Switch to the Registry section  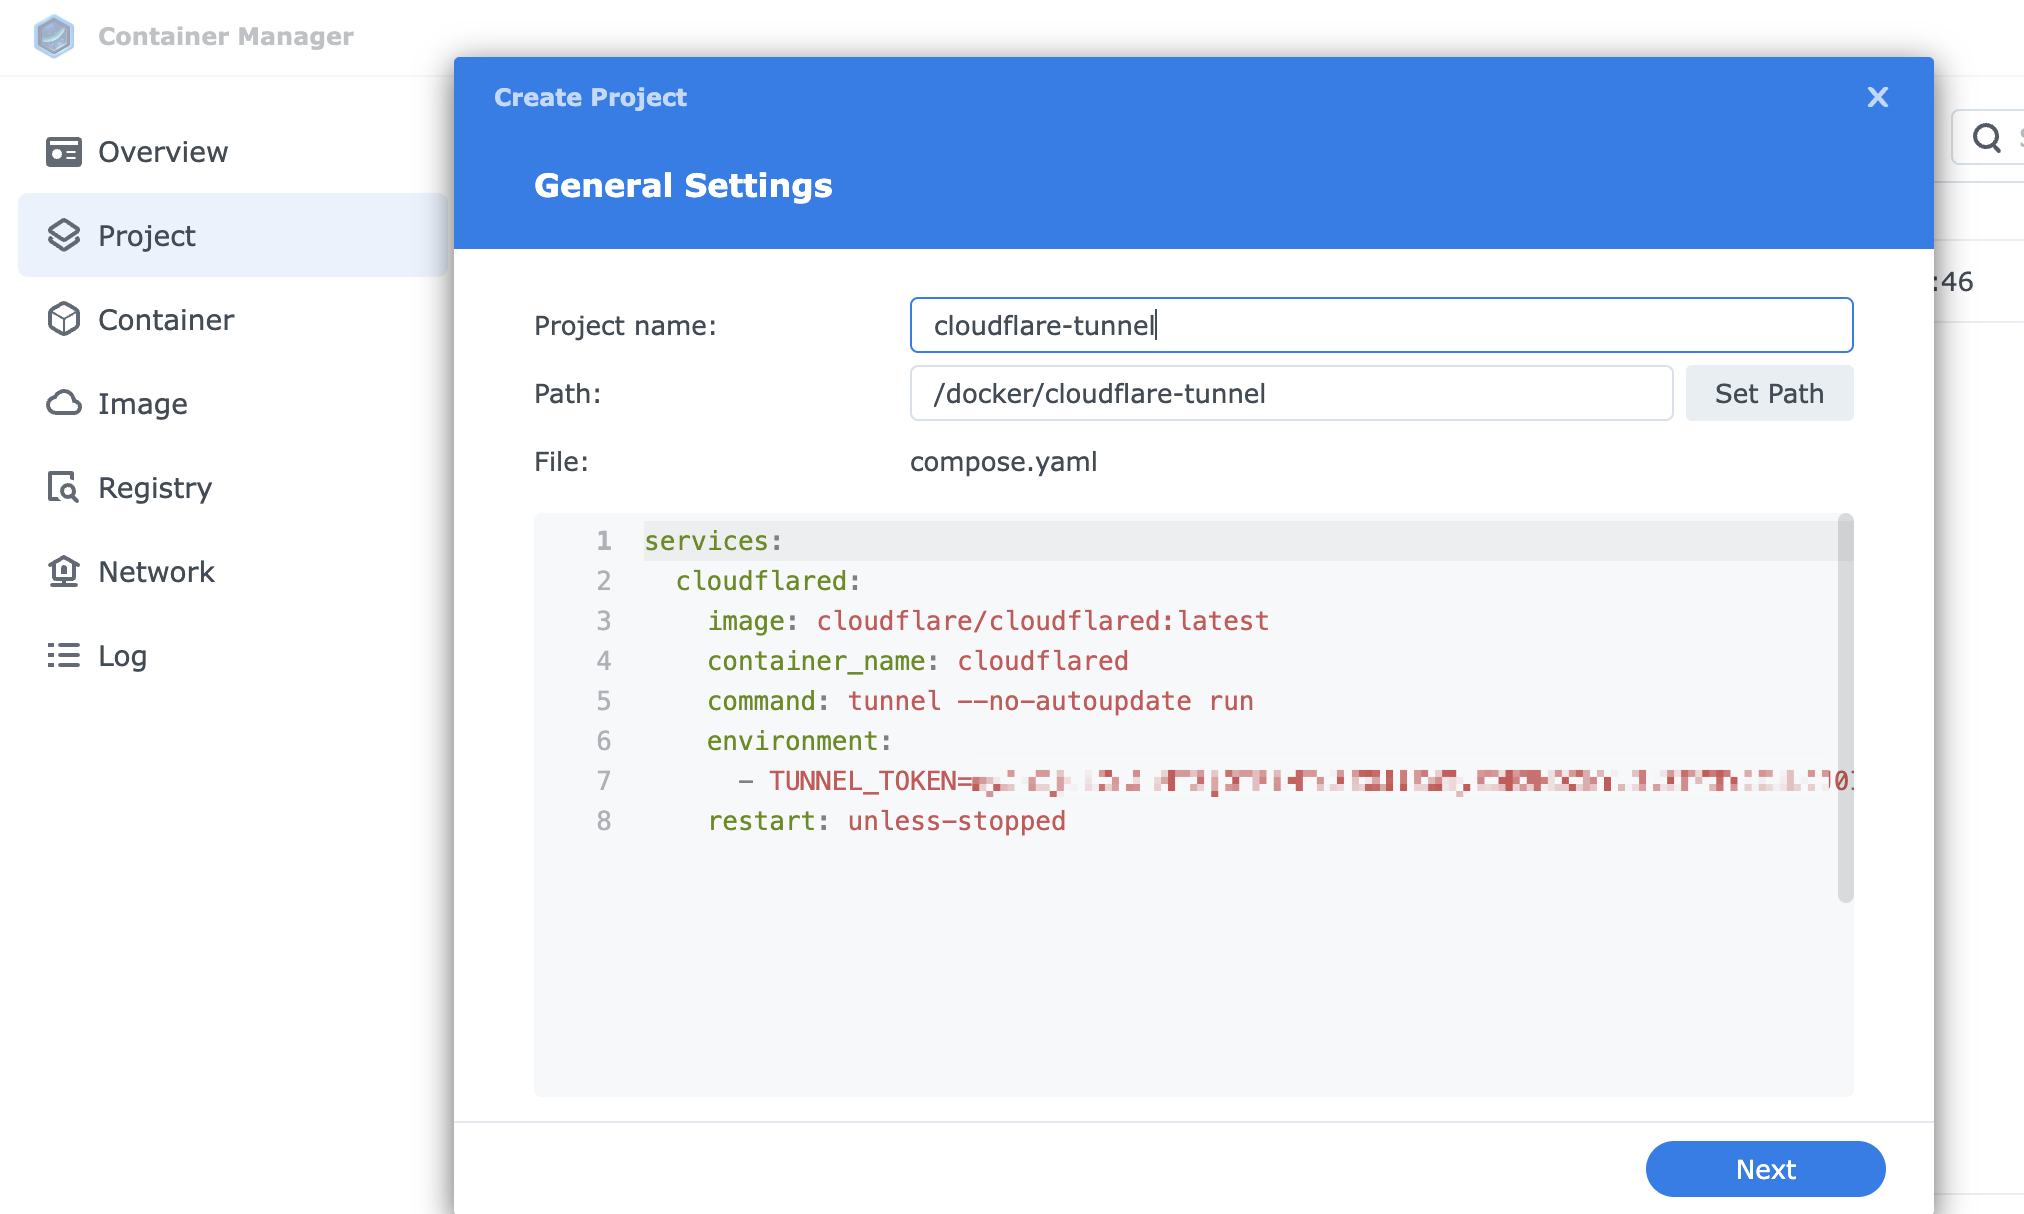coord(233,487)
